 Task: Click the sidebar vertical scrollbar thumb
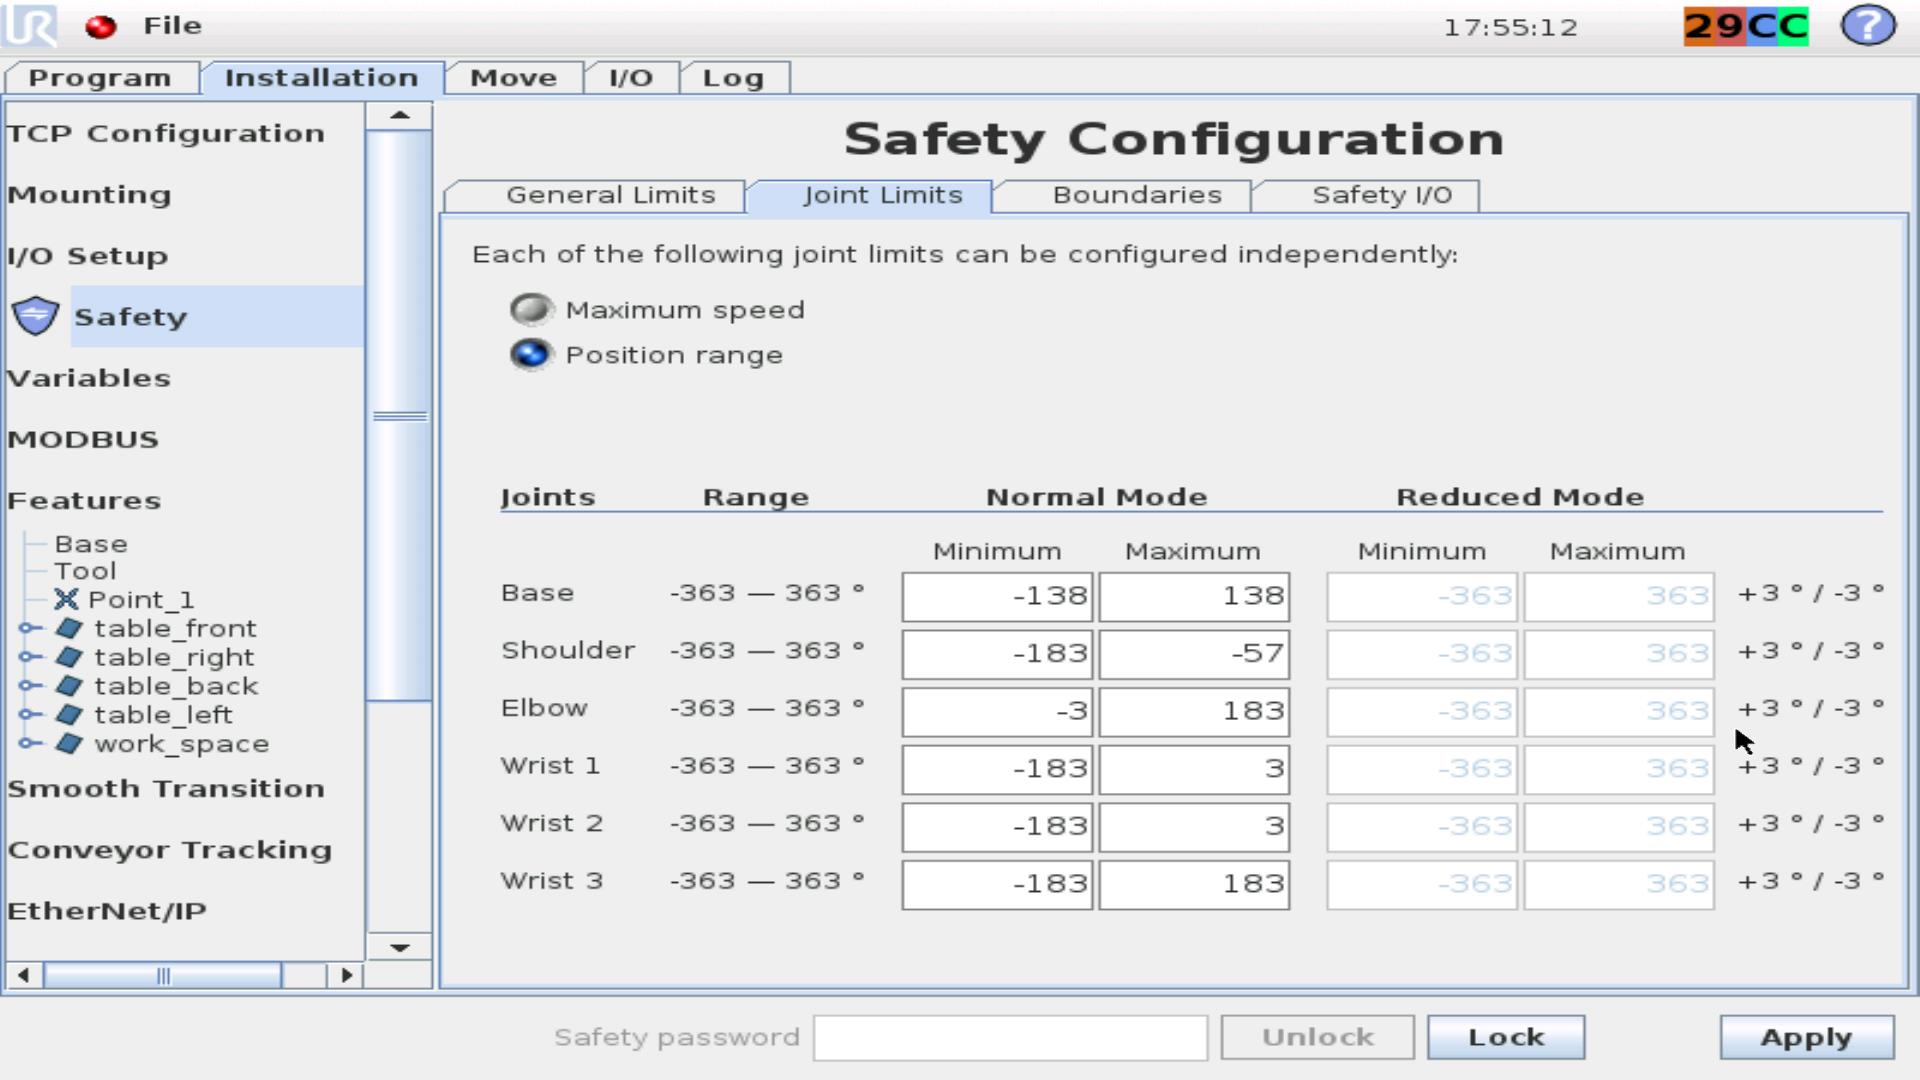click(399, 416)
